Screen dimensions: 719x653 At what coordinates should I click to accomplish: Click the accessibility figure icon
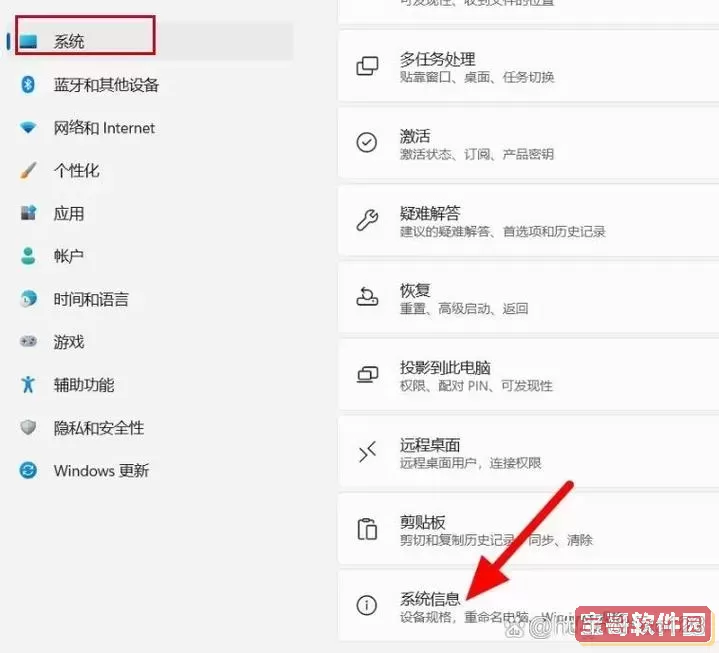(28, 384)
